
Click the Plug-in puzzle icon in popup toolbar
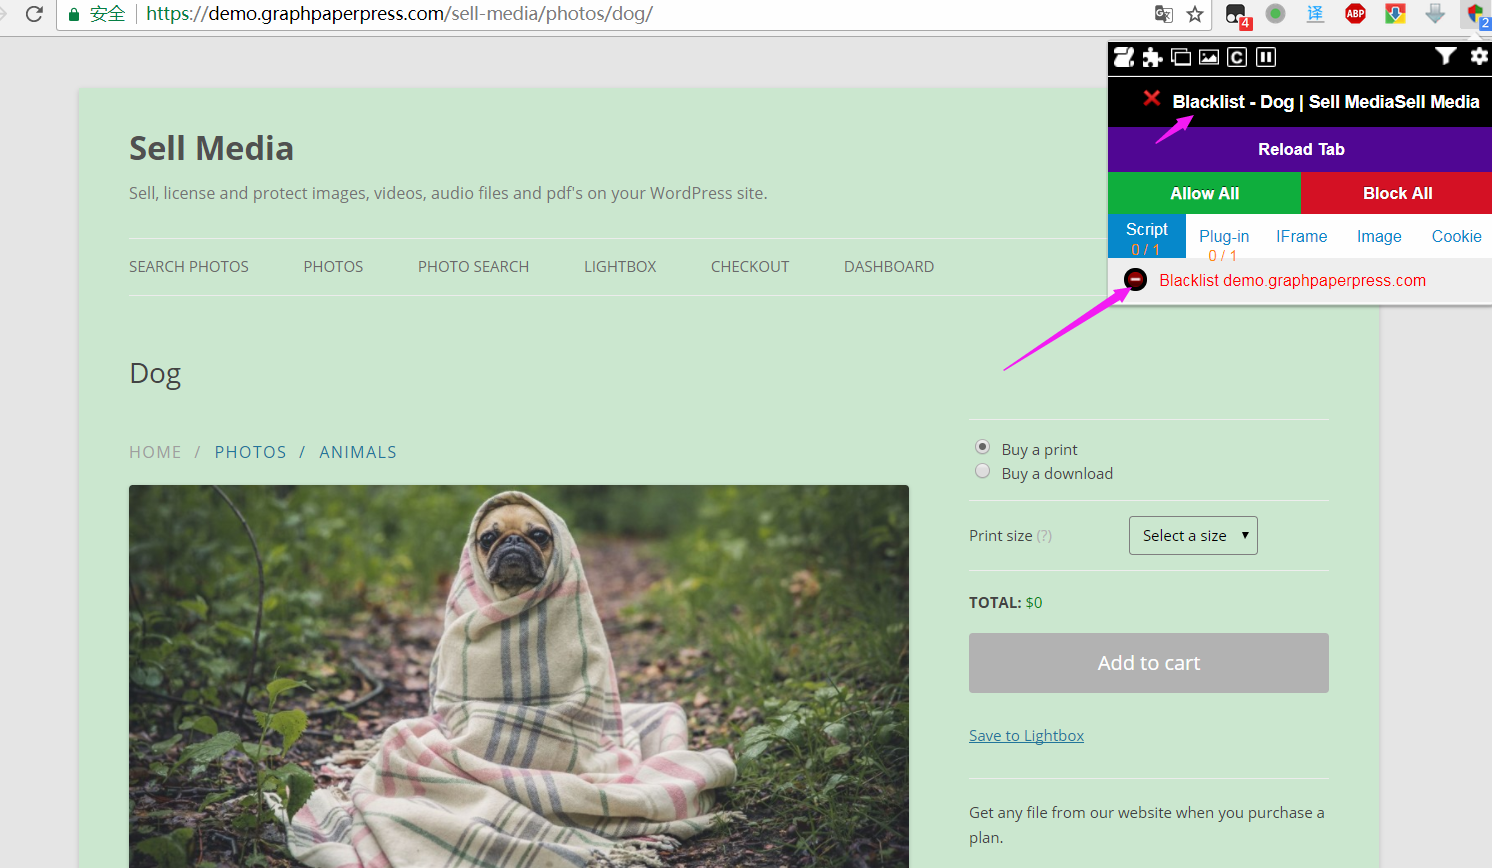1152,57
